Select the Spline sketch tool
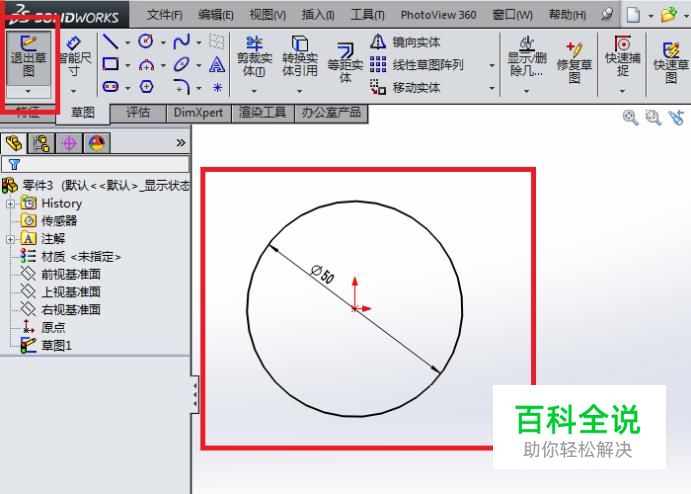691x494 pixels. pos(182,42)
